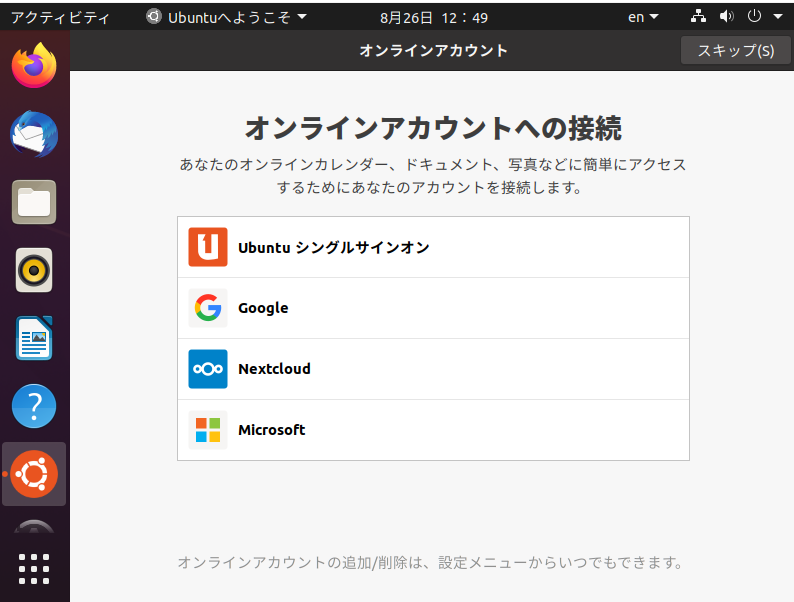This screenshot has height=602, width=794.
Task: Select the Nextcloud account text label
Action: (274, 369)
